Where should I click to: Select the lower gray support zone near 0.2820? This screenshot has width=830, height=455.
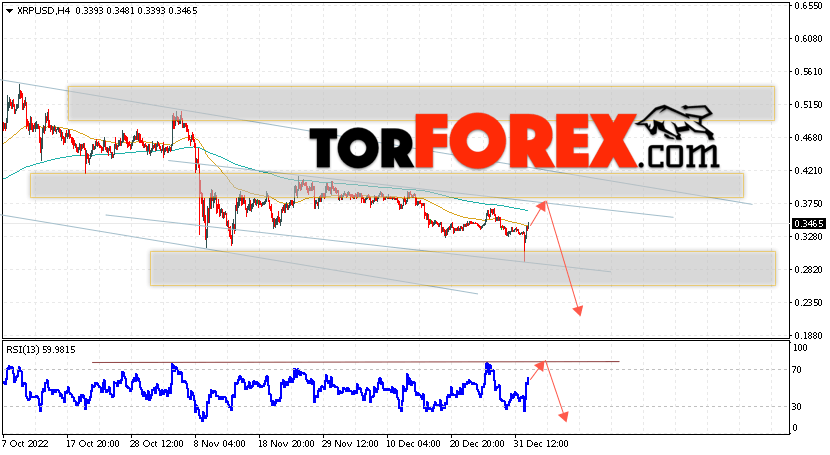coord(463,268)
